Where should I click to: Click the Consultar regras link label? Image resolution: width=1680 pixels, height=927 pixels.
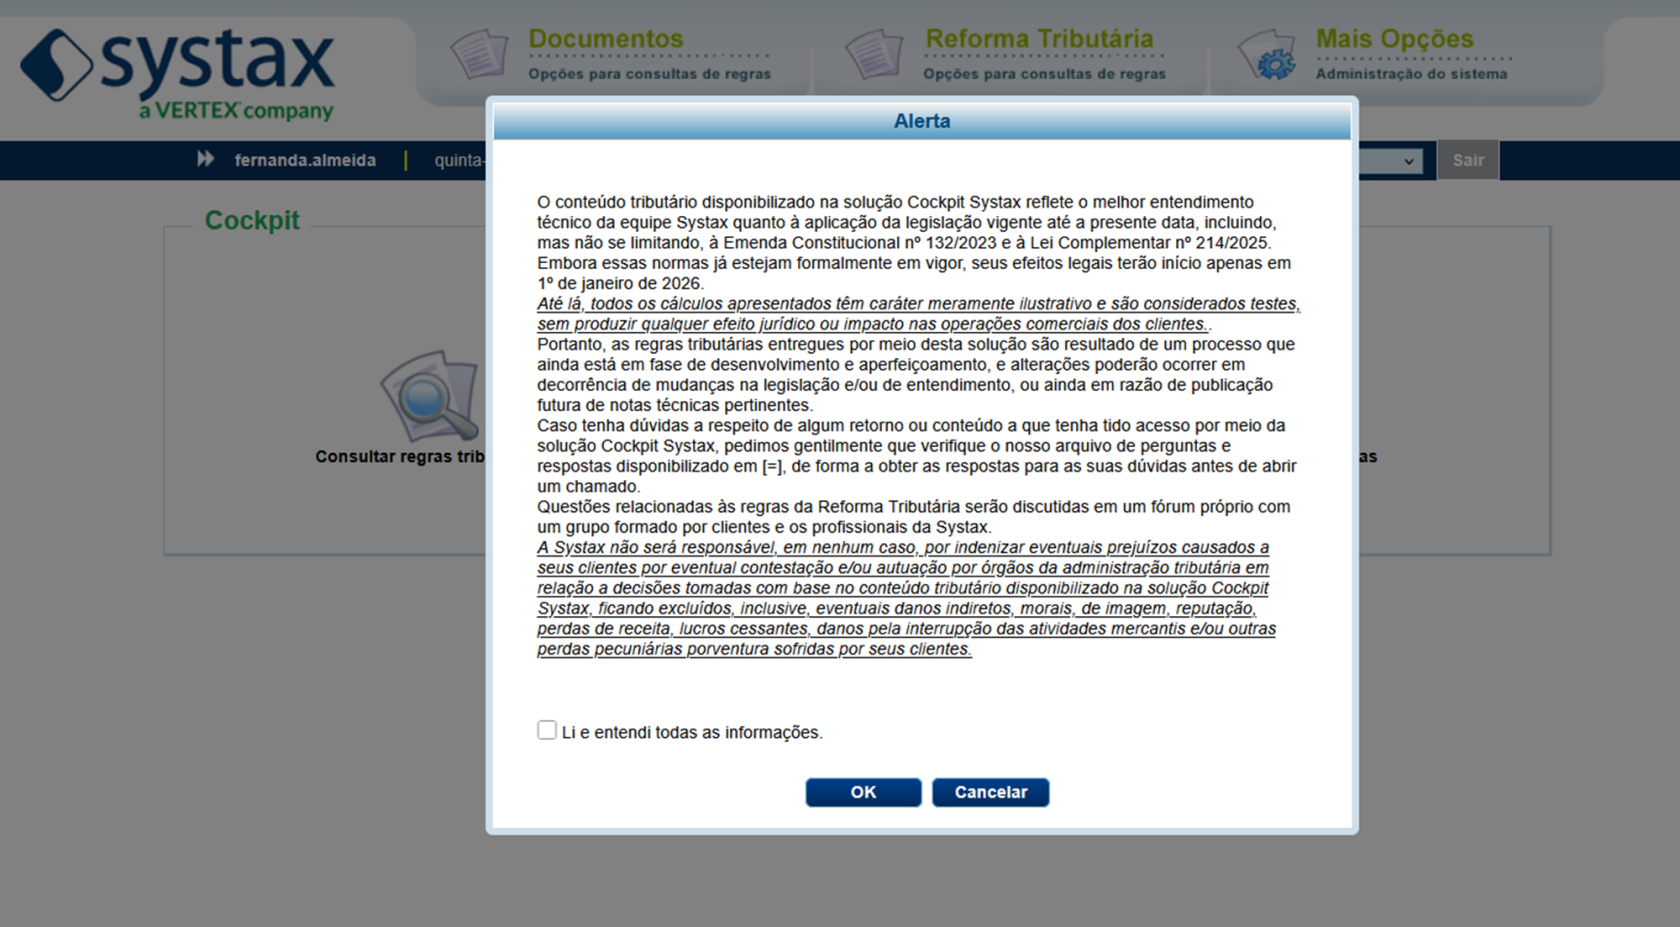[x=400, y=456]
